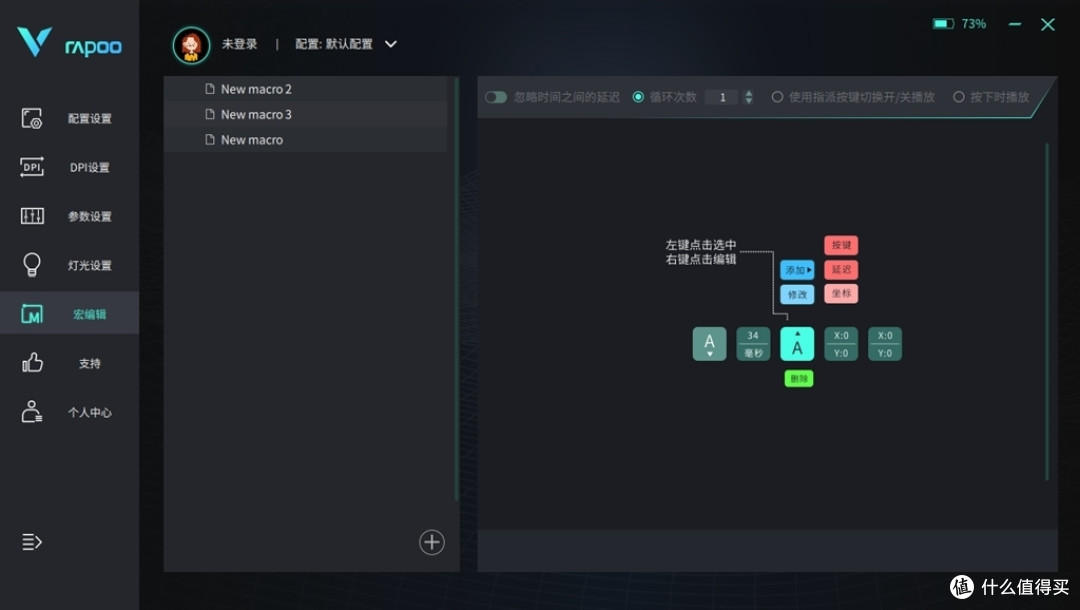Expand the 配置: 默认配置 dropdown chevron

click(x=391, y=44)
